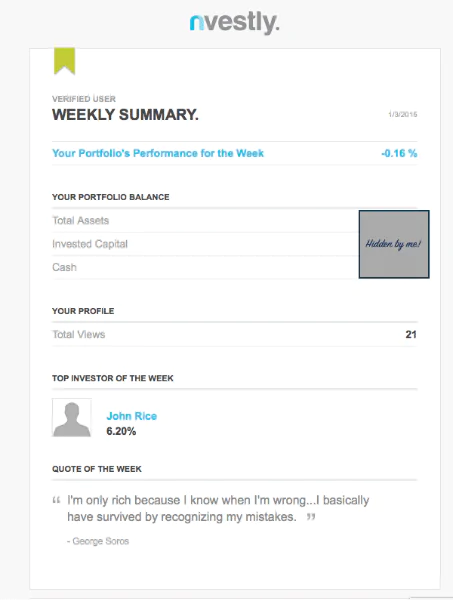
Task: Click the Total Views count 21
Action: [411, 334]
